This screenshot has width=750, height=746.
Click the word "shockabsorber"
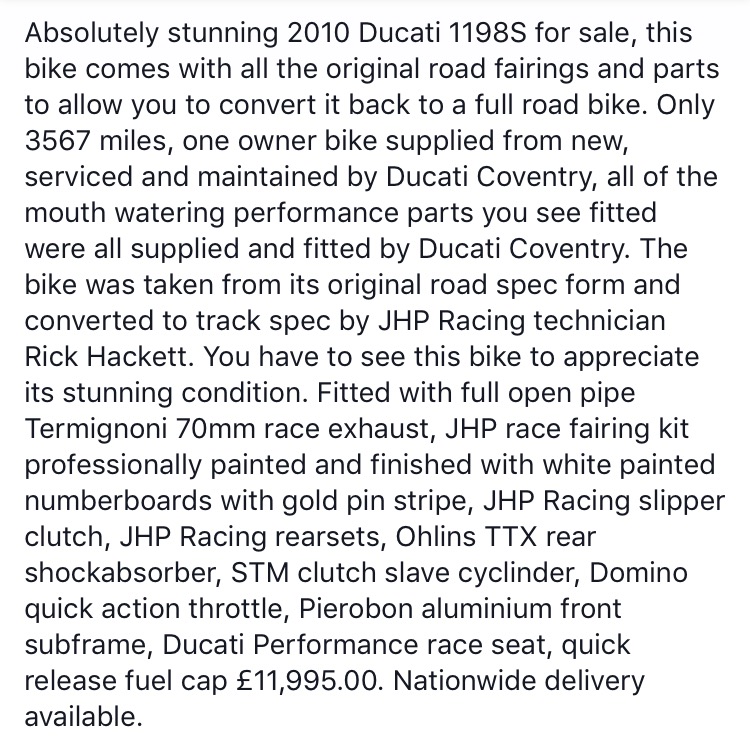[120, 573]
